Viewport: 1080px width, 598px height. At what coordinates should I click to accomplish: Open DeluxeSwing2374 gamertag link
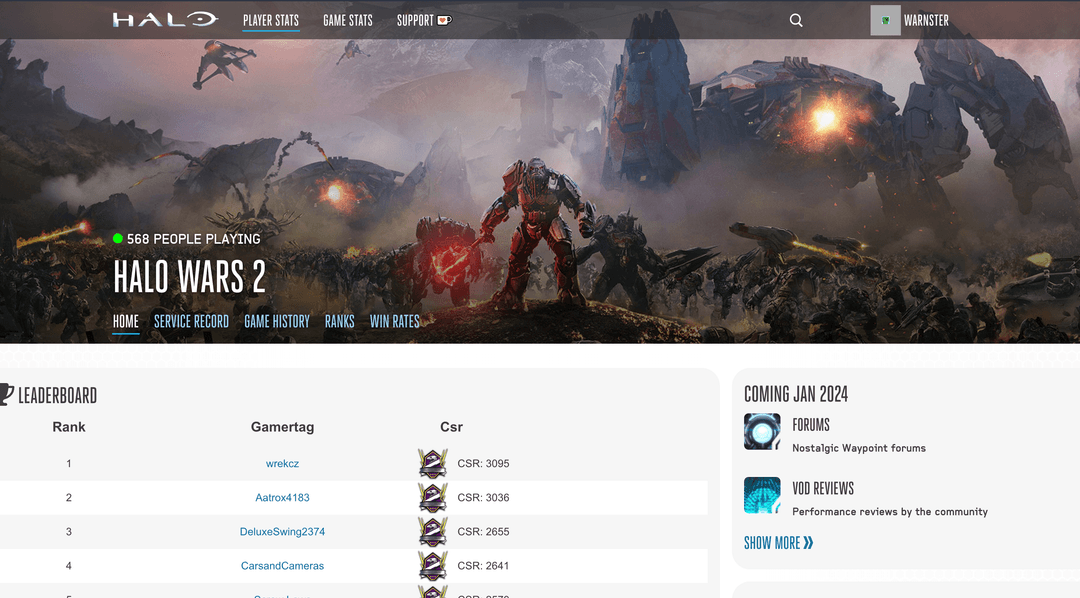coord(282,532)
